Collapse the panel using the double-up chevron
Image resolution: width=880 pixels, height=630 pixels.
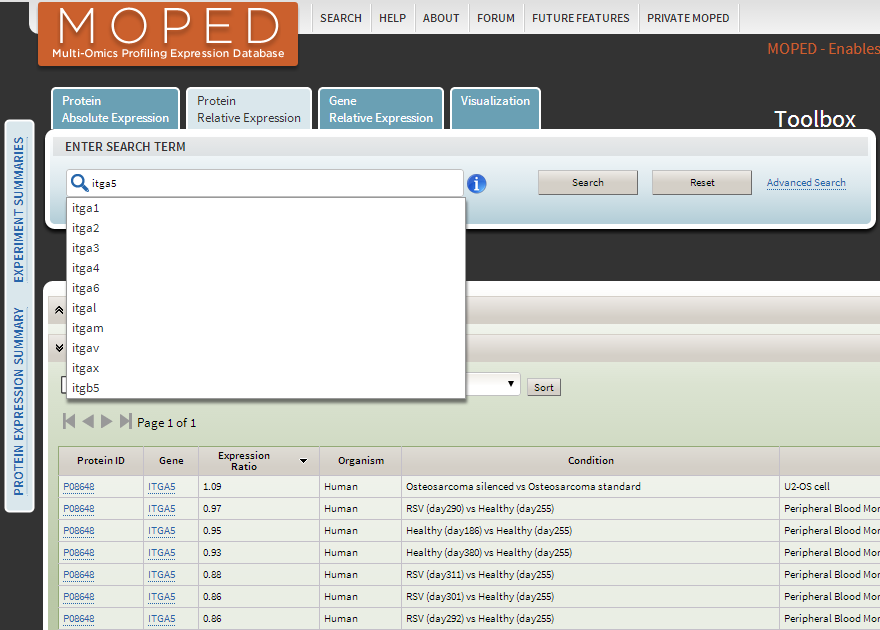59,309
